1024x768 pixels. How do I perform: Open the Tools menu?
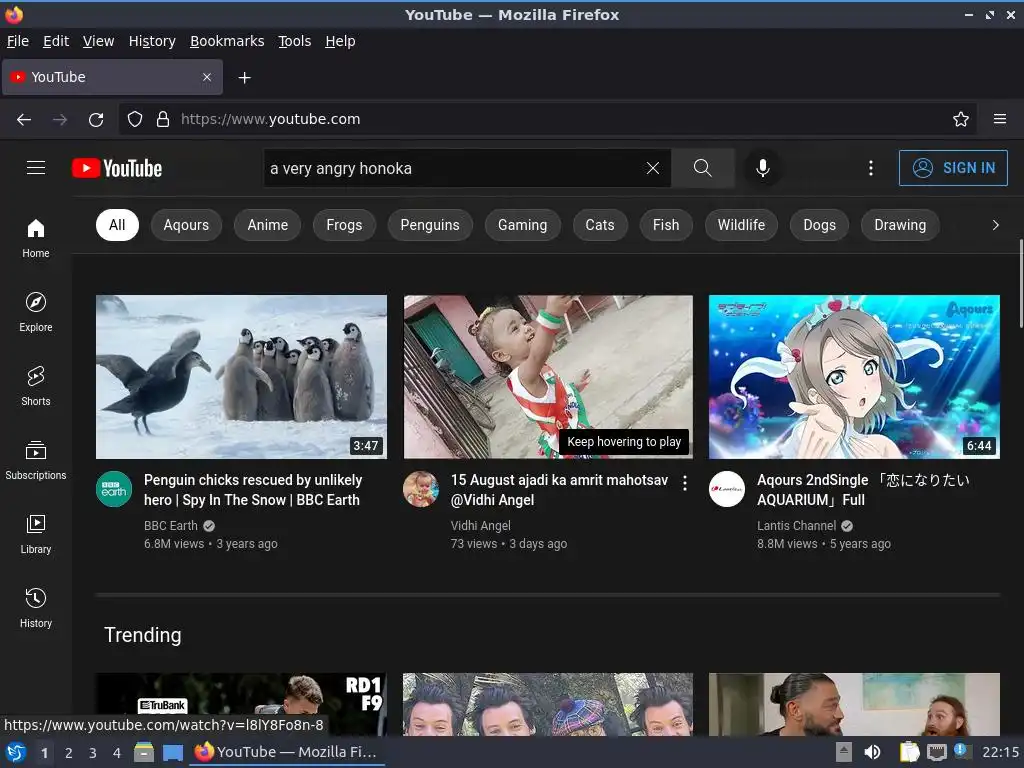click(295, 41)
